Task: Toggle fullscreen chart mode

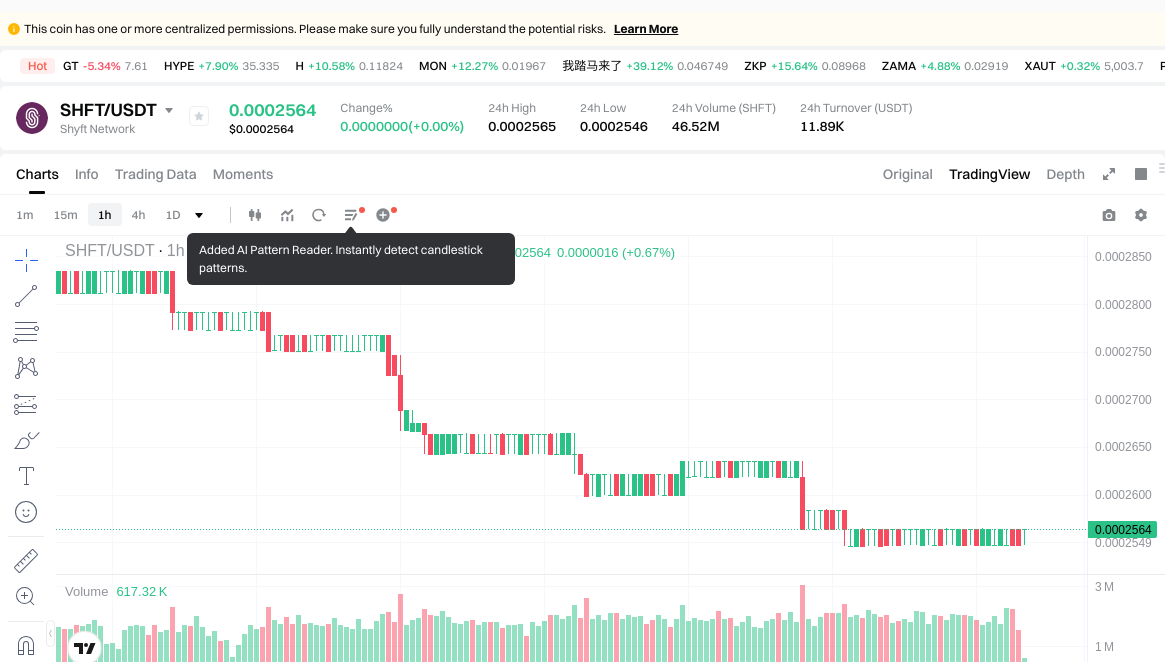Action: tap(1109, 174)
